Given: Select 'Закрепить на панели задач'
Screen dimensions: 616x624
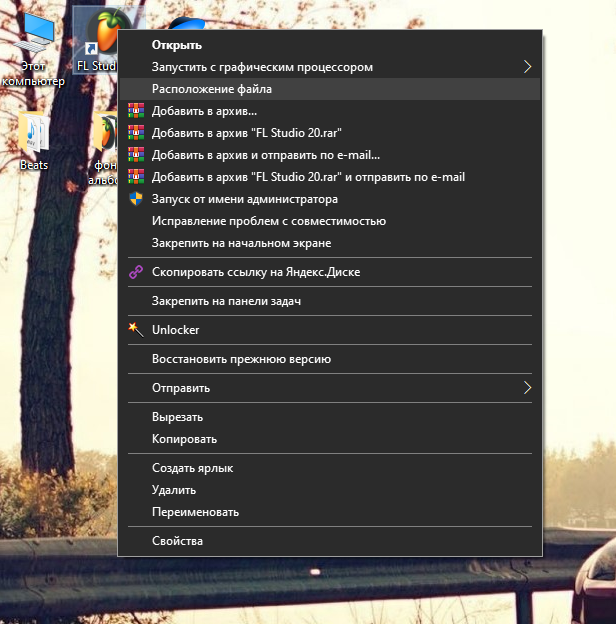Looking at the screenshot, I should coord(329,301).
